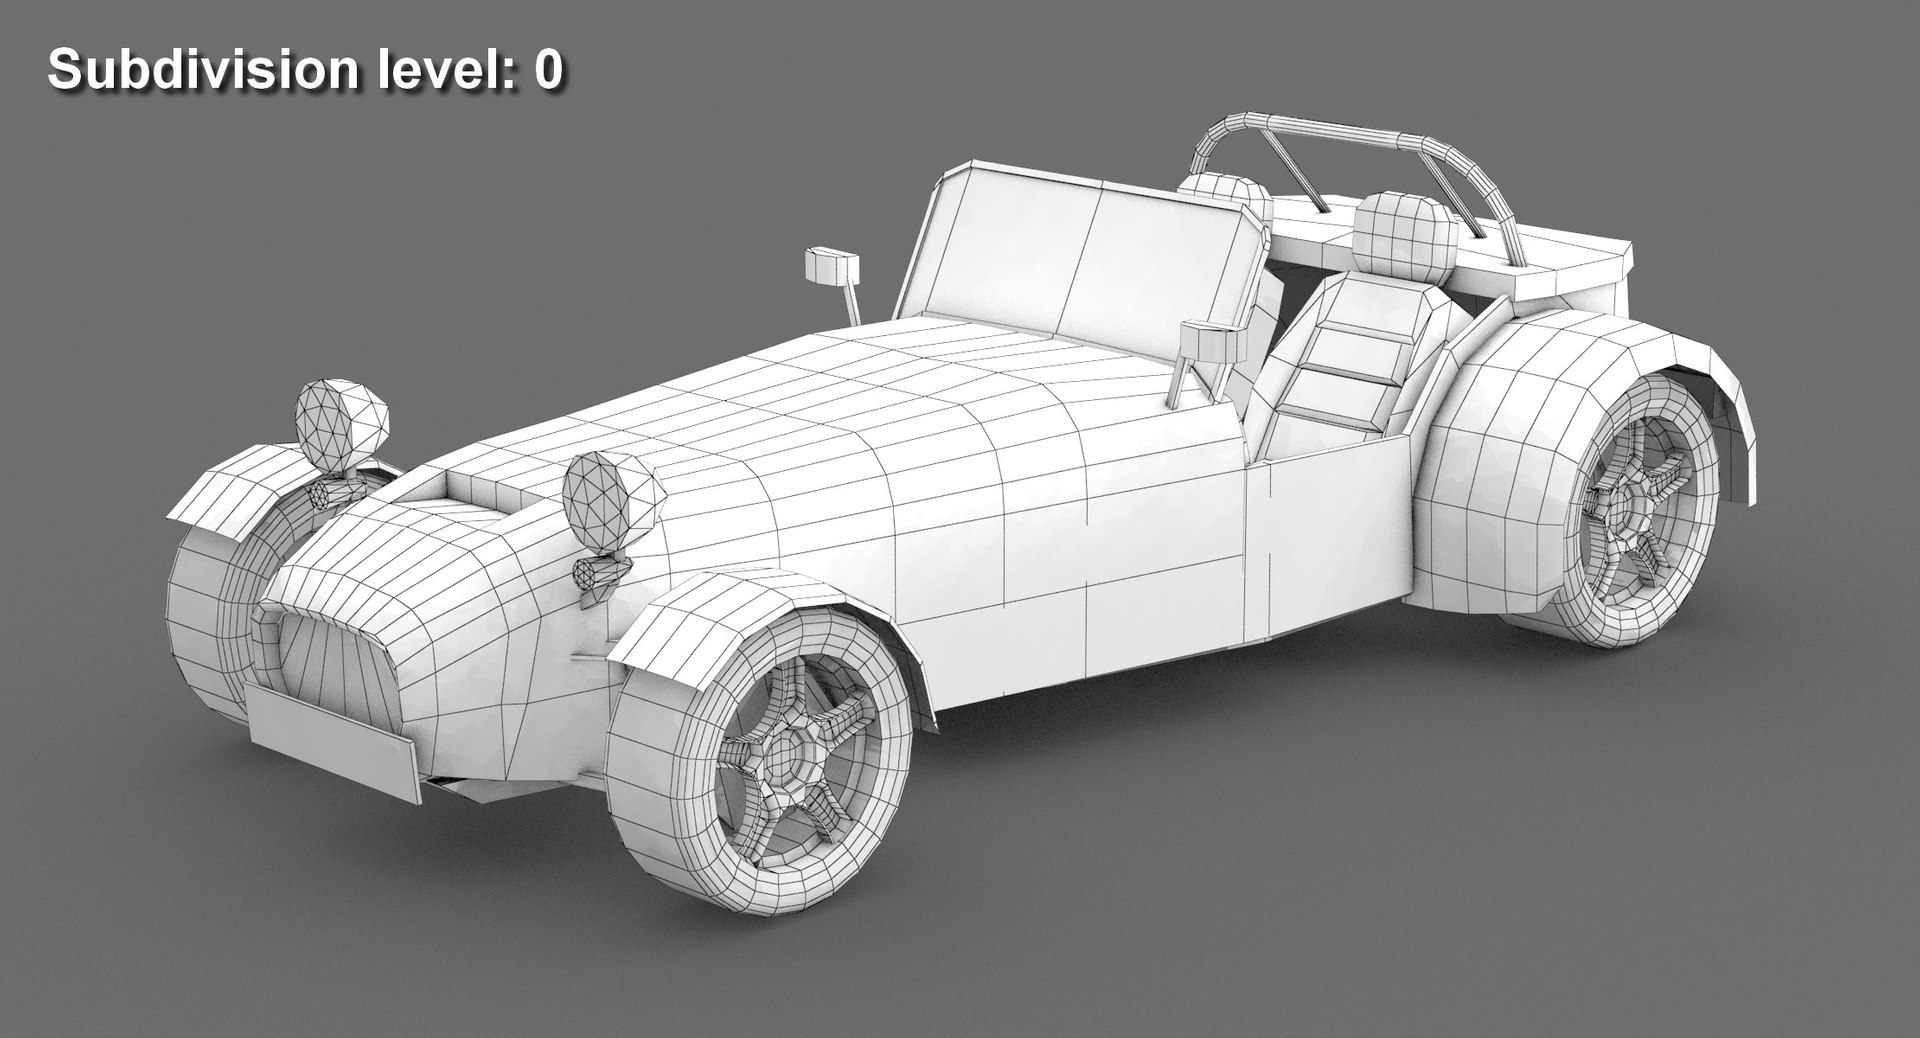Click the "Subdivision level: 0" caption text
The width and height of the screenshot is (1920, 1038).
[305, 70]
